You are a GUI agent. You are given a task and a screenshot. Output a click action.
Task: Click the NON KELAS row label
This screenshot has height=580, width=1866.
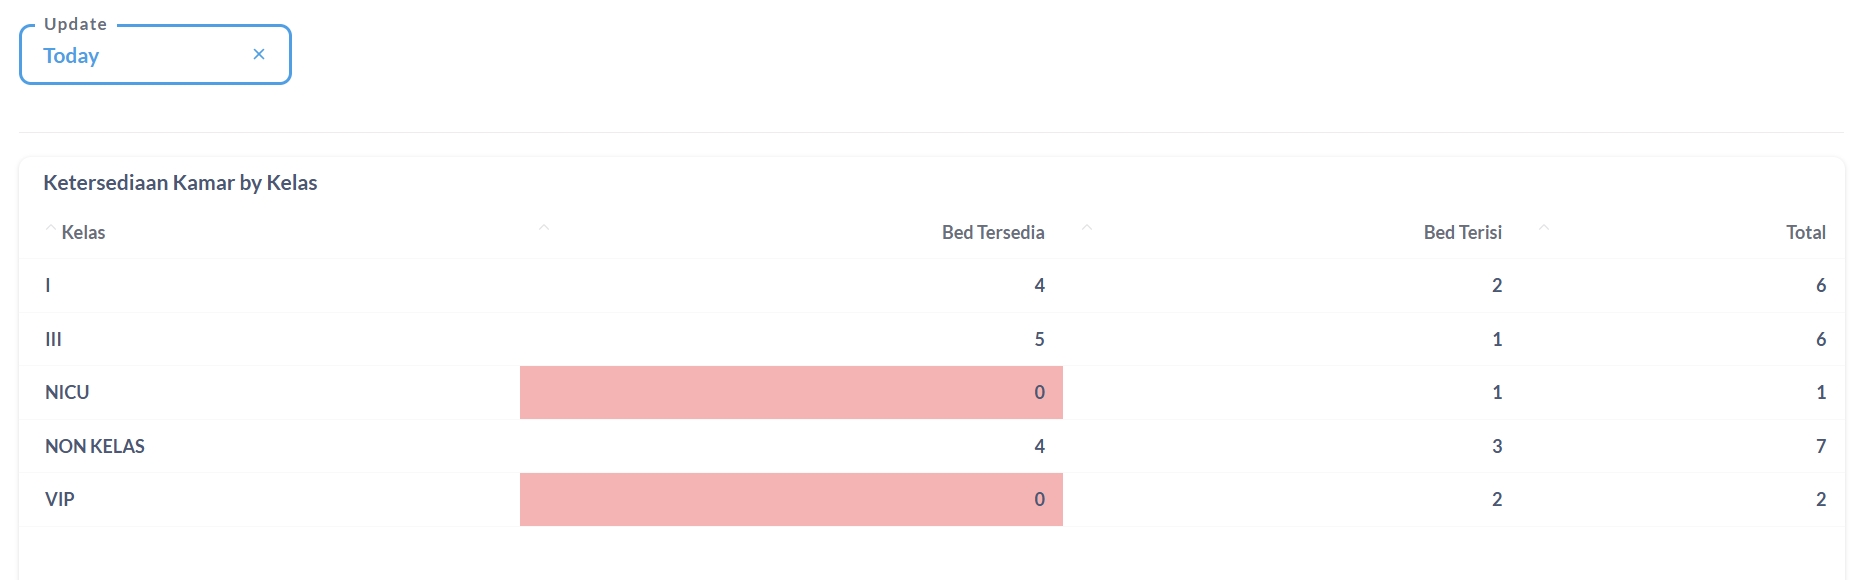tap(95, 446)
